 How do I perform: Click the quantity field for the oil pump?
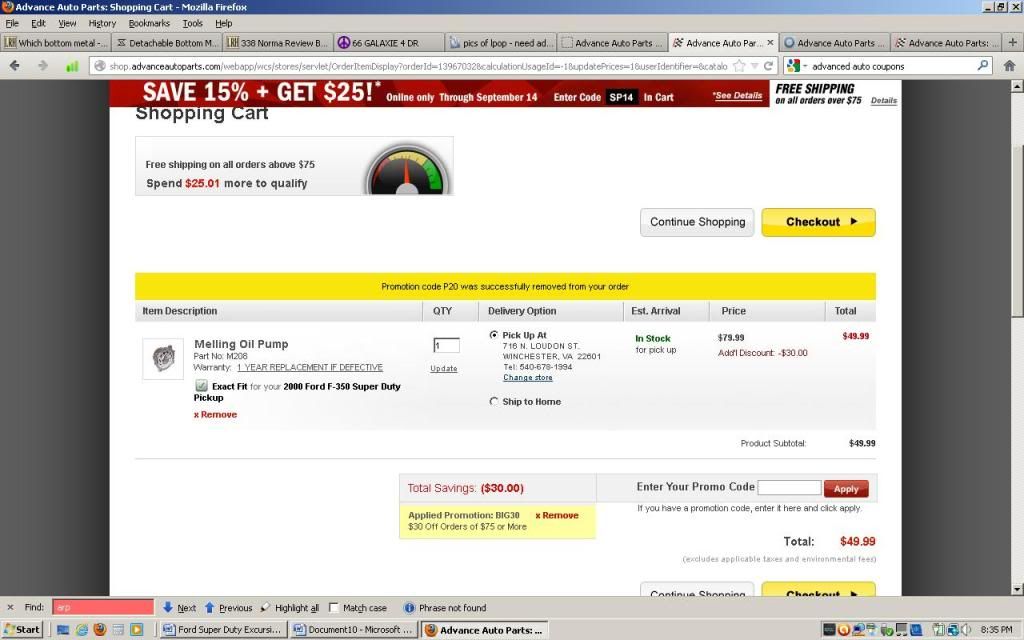[447, 345]
